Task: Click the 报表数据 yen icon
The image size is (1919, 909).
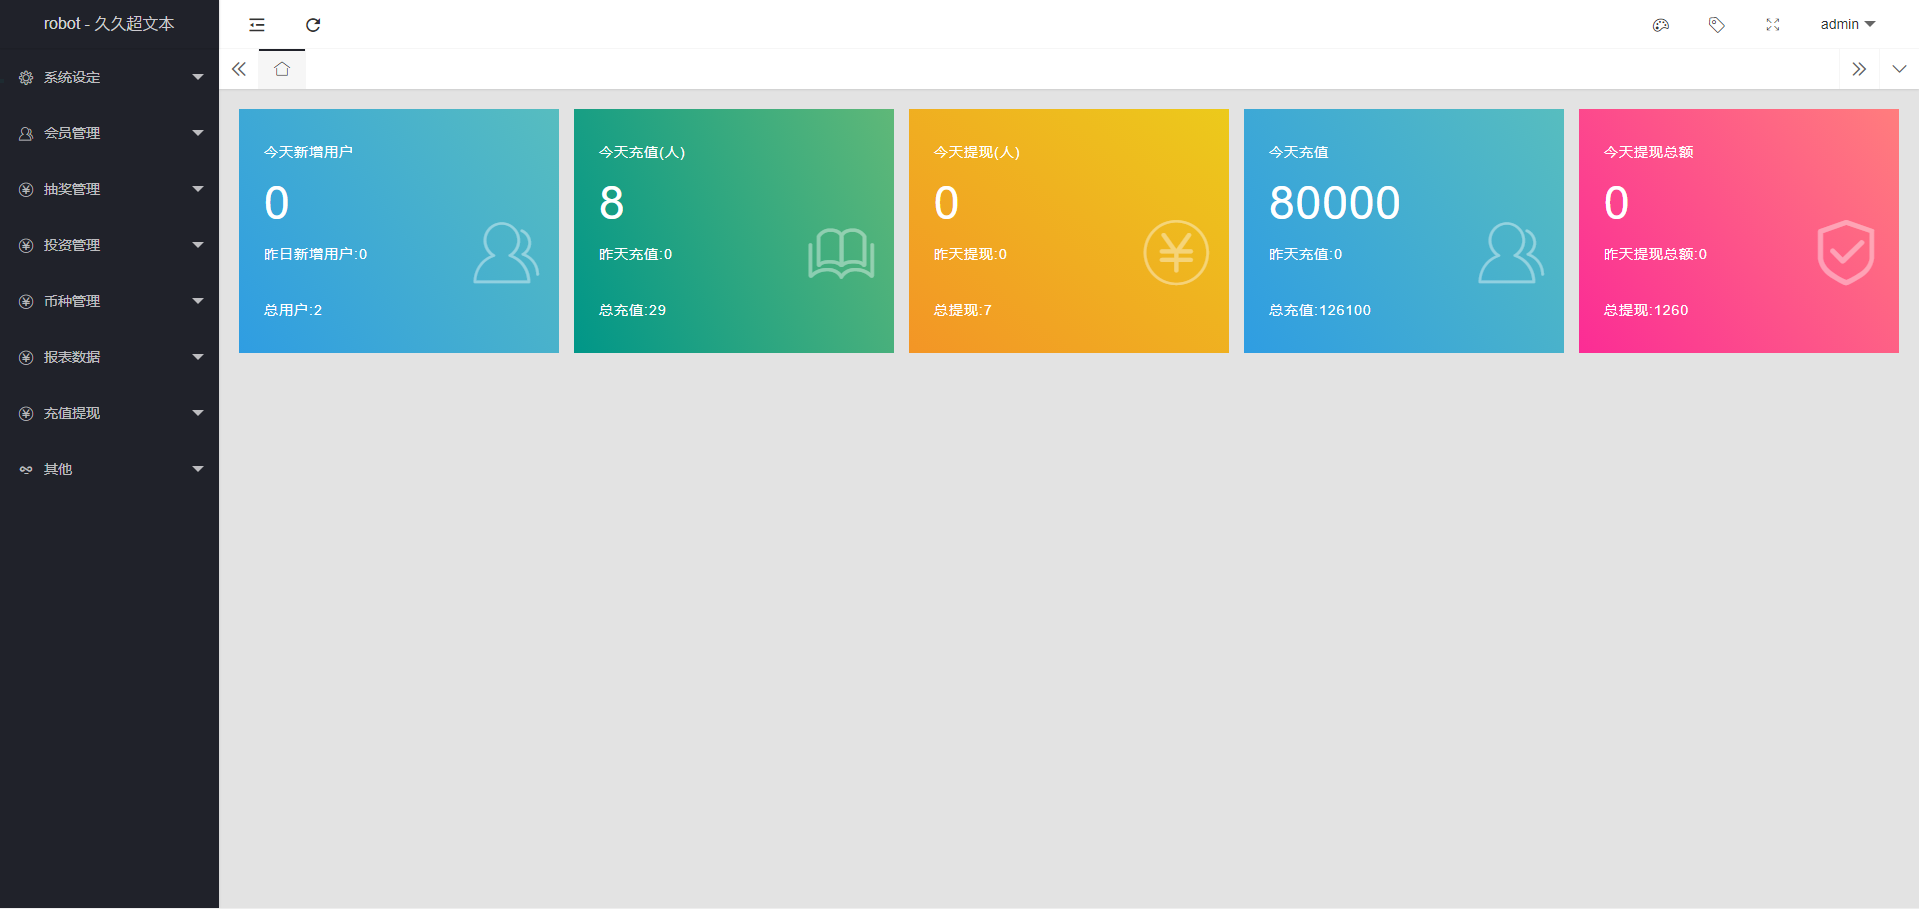Action: click(26, 357)
